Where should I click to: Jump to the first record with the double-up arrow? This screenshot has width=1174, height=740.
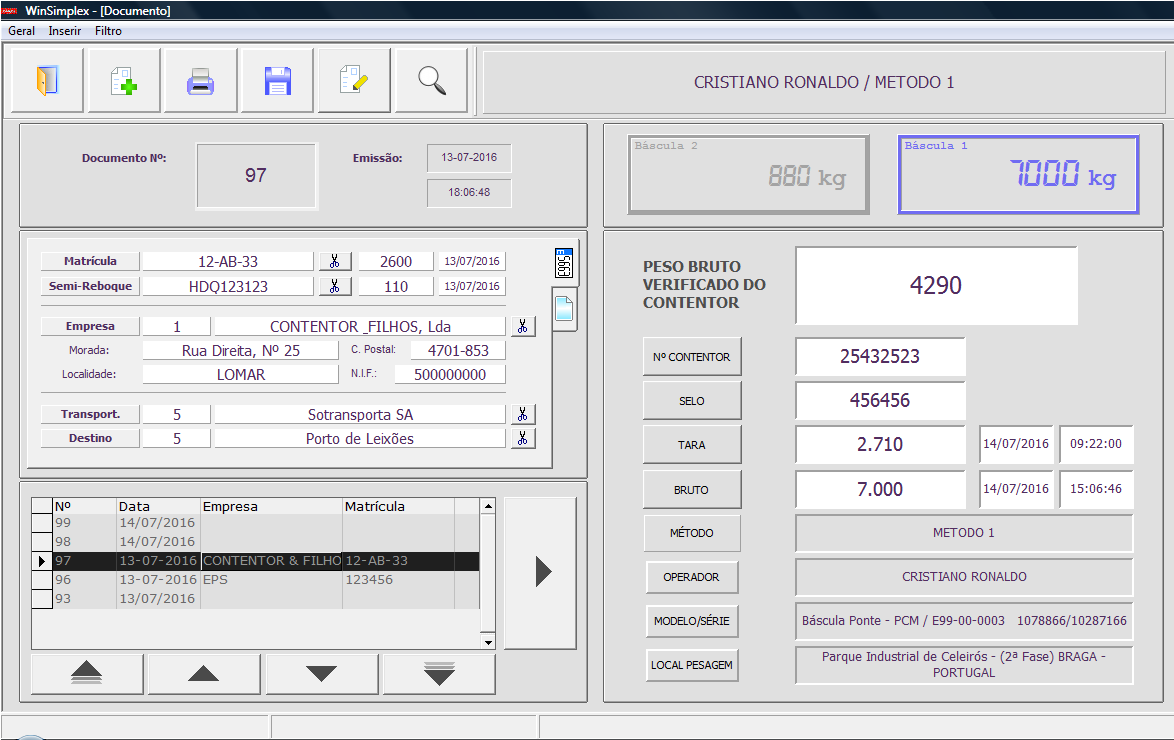[x=87, y=673]
